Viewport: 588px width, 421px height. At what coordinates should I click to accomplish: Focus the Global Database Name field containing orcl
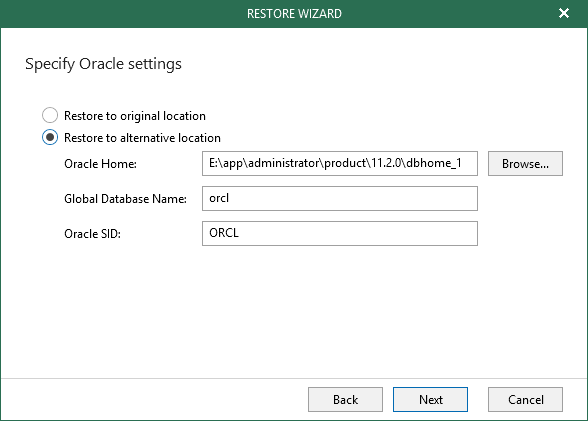click(340, 198)
